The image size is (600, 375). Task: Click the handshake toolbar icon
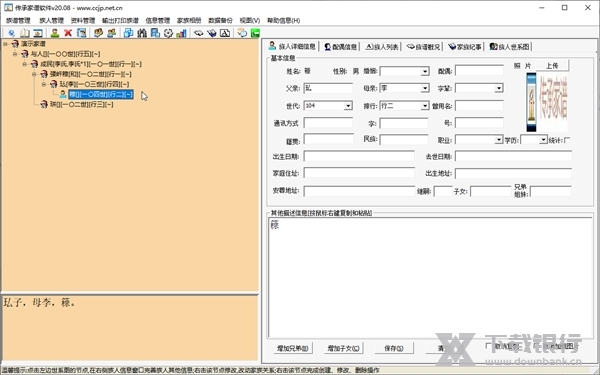pos(198,33)
